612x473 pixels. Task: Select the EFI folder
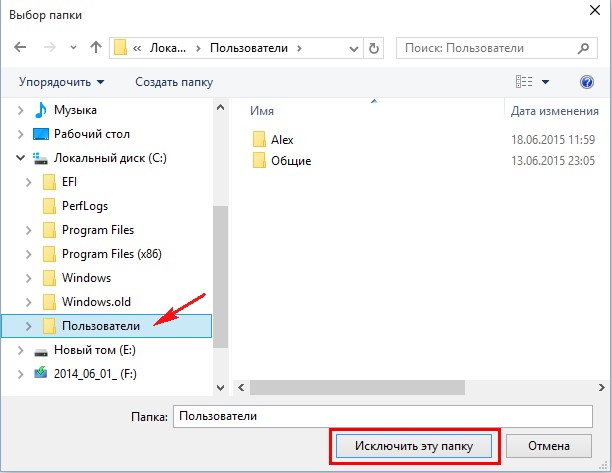[69, 182]
